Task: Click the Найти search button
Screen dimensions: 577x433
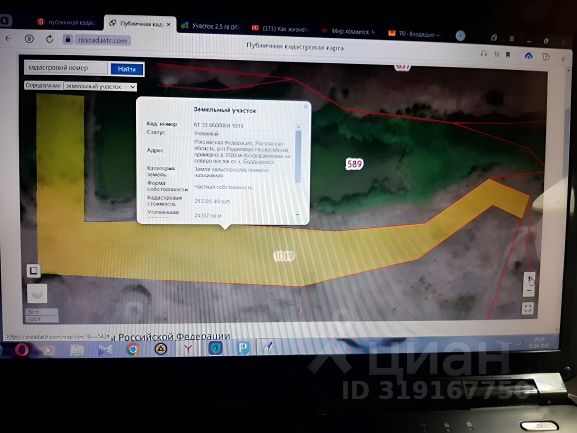Action: click(127, 69)
